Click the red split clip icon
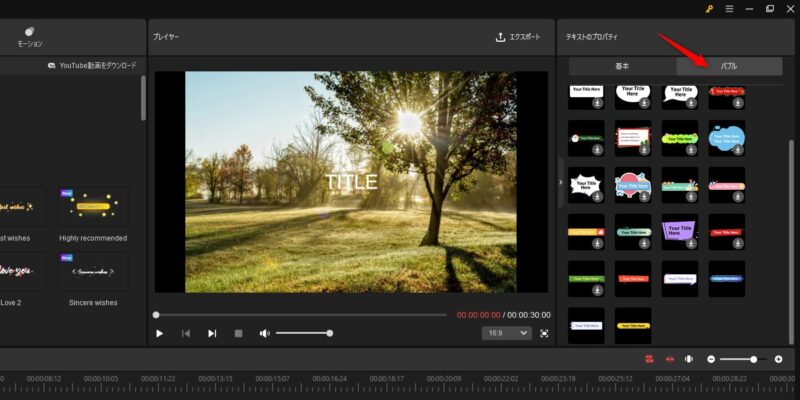Viewport: 800px width, 400px height. click(649, 359)
